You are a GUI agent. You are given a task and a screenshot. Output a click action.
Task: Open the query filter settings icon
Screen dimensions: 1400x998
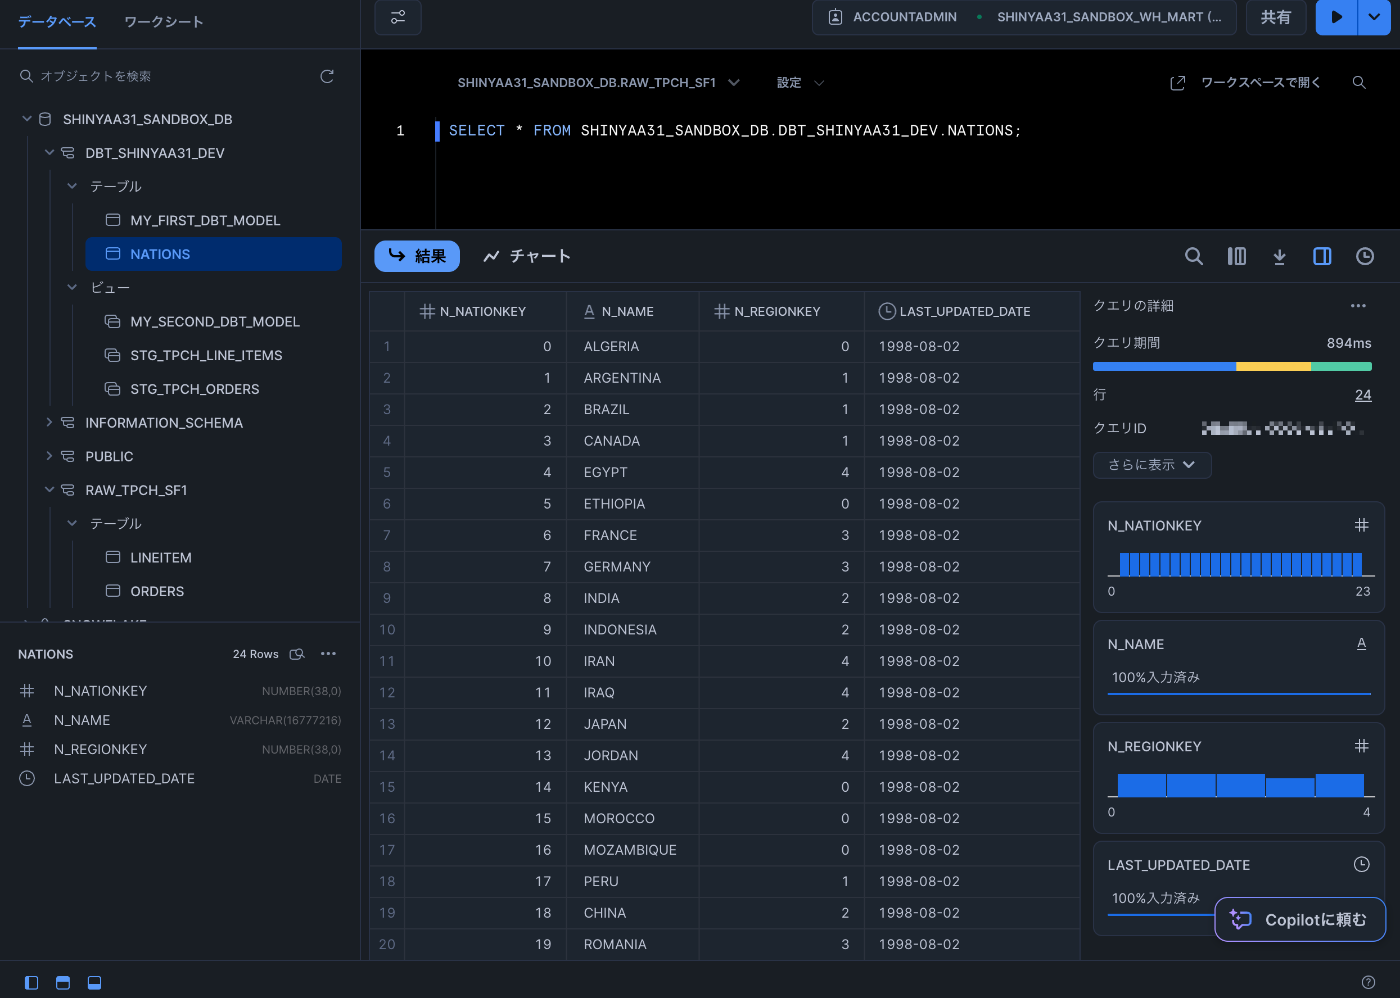pyautogui.click(x=398, y=17)
